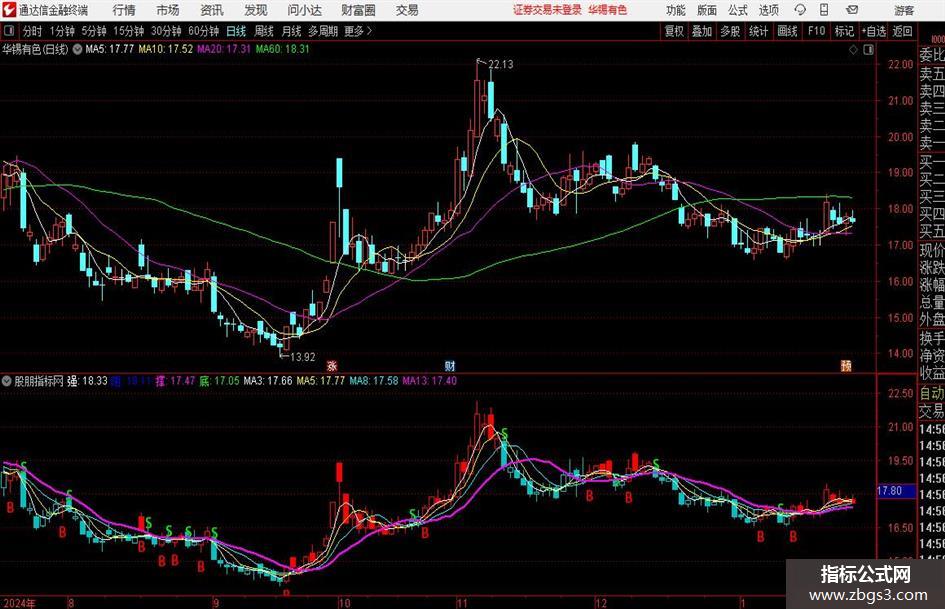Click the MA13: 17.40 indicator value
The width and height of the screenshot is (945, 609).
click(430, 381)
